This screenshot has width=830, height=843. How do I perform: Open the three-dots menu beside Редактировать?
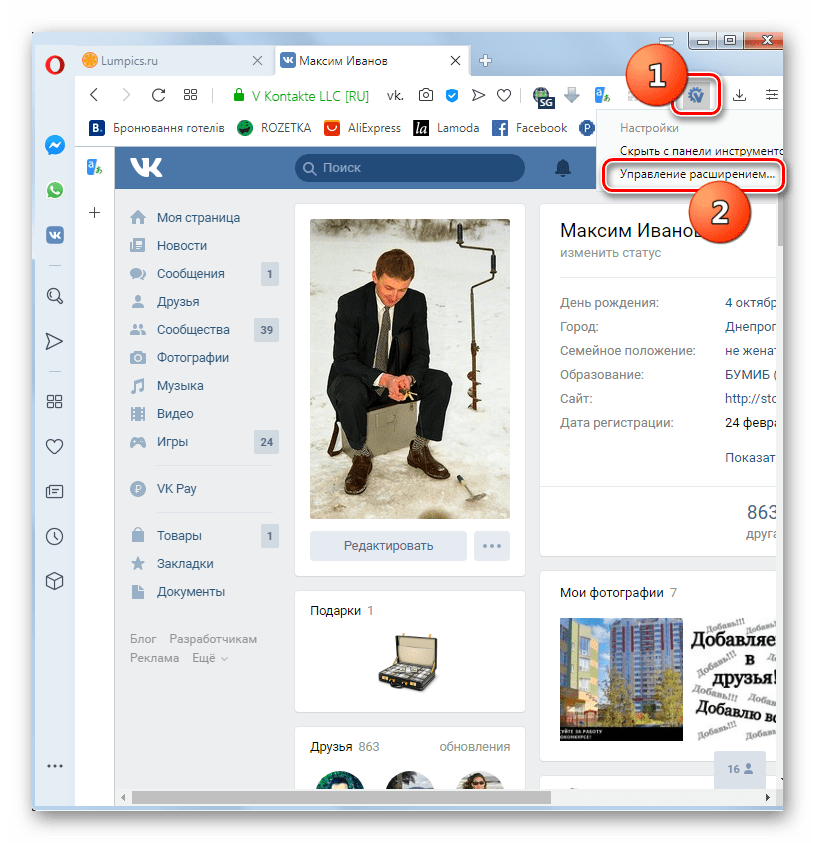(491, 545)
